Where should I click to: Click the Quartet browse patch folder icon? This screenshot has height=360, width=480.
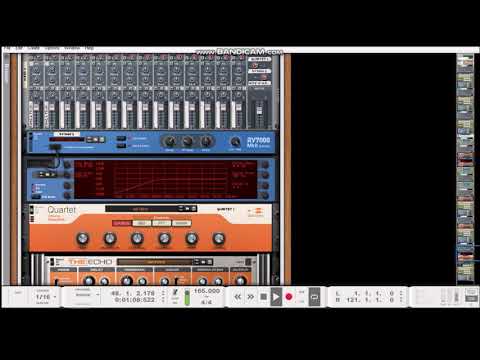tap(187, 209)
